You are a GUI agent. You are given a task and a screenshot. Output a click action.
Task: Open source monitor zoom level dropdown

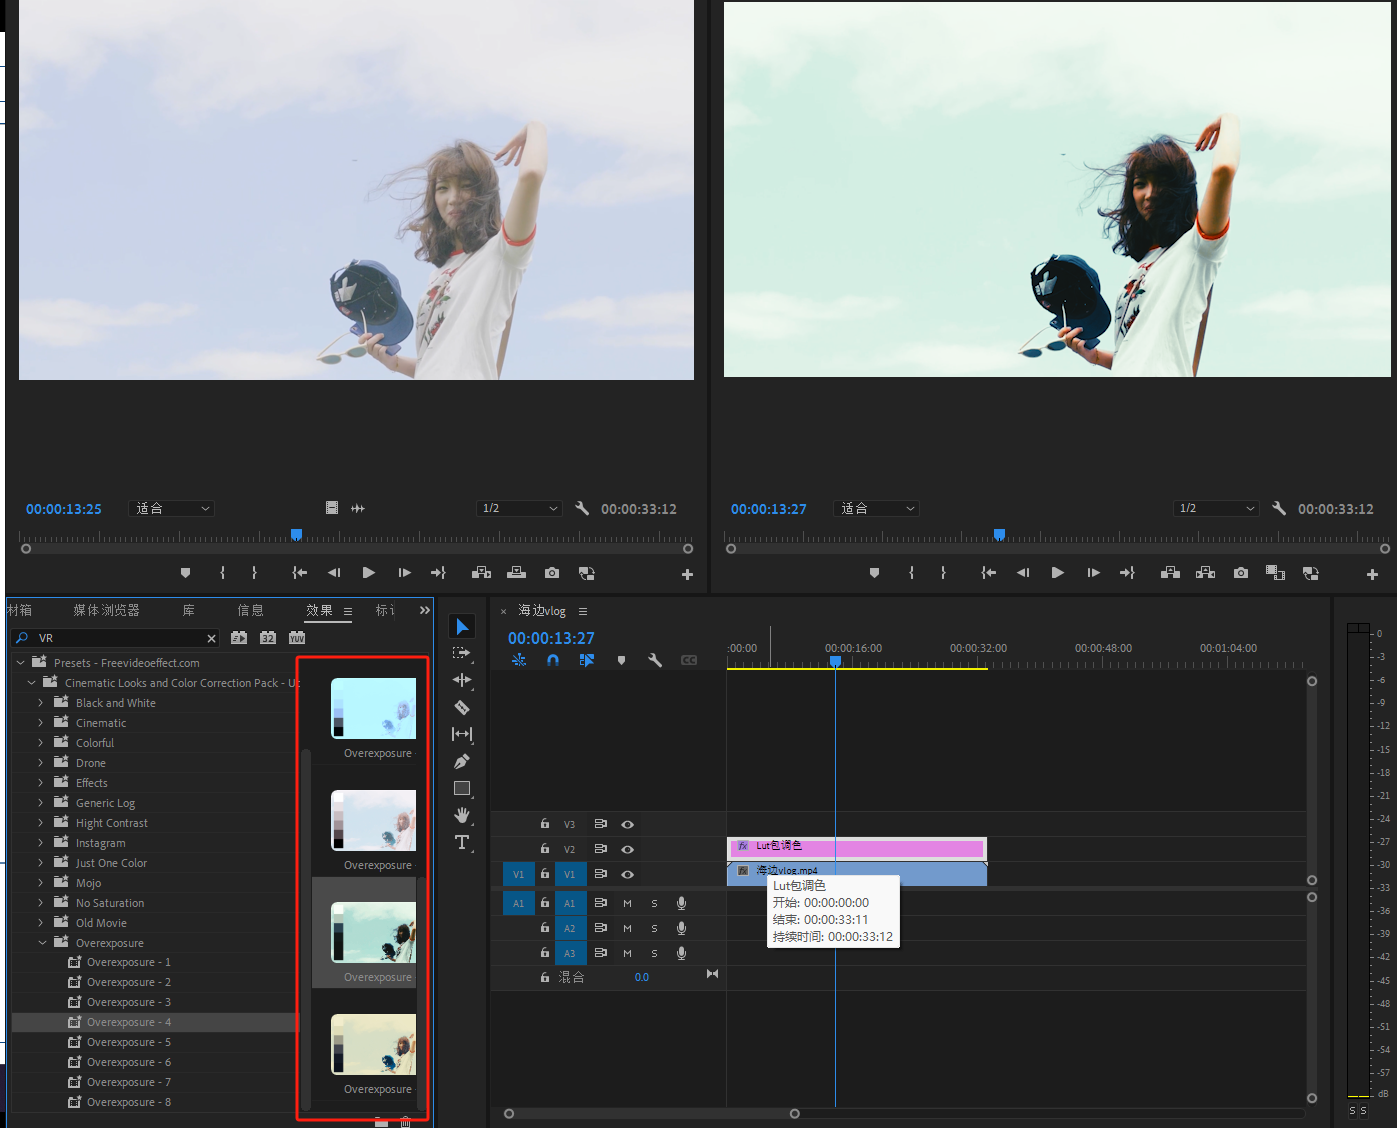tap(172, 508)
